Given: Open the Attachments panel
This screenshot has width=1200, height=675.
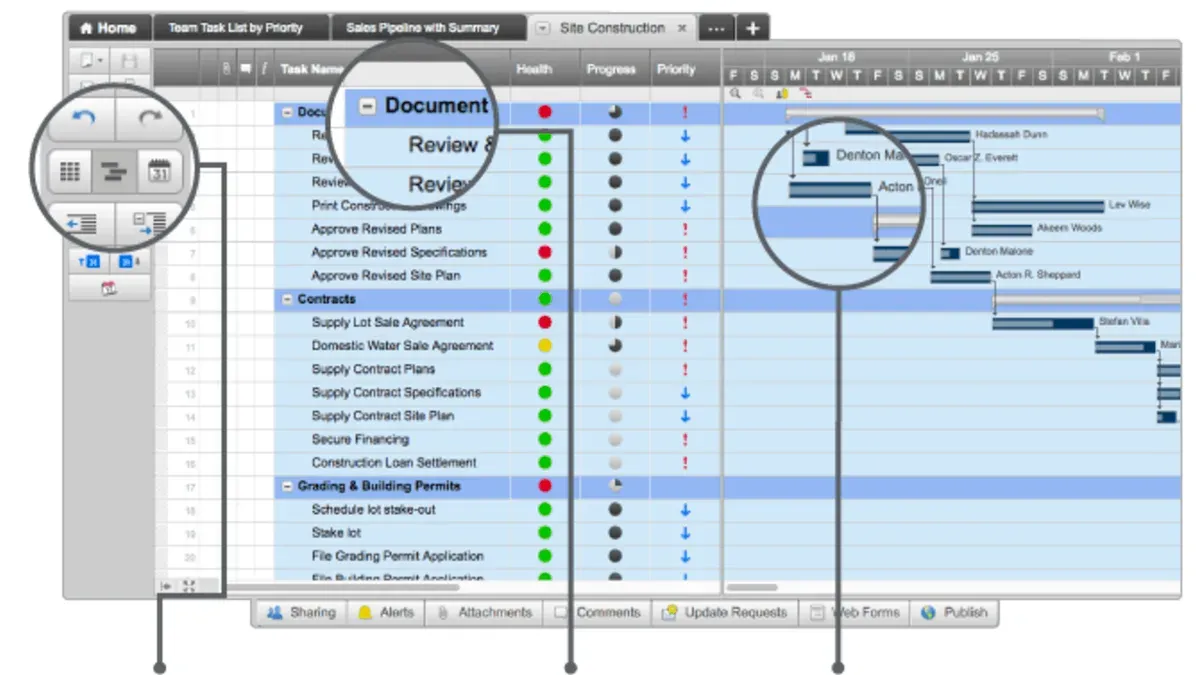Looking at the screenshot, I should pos(483,612).
